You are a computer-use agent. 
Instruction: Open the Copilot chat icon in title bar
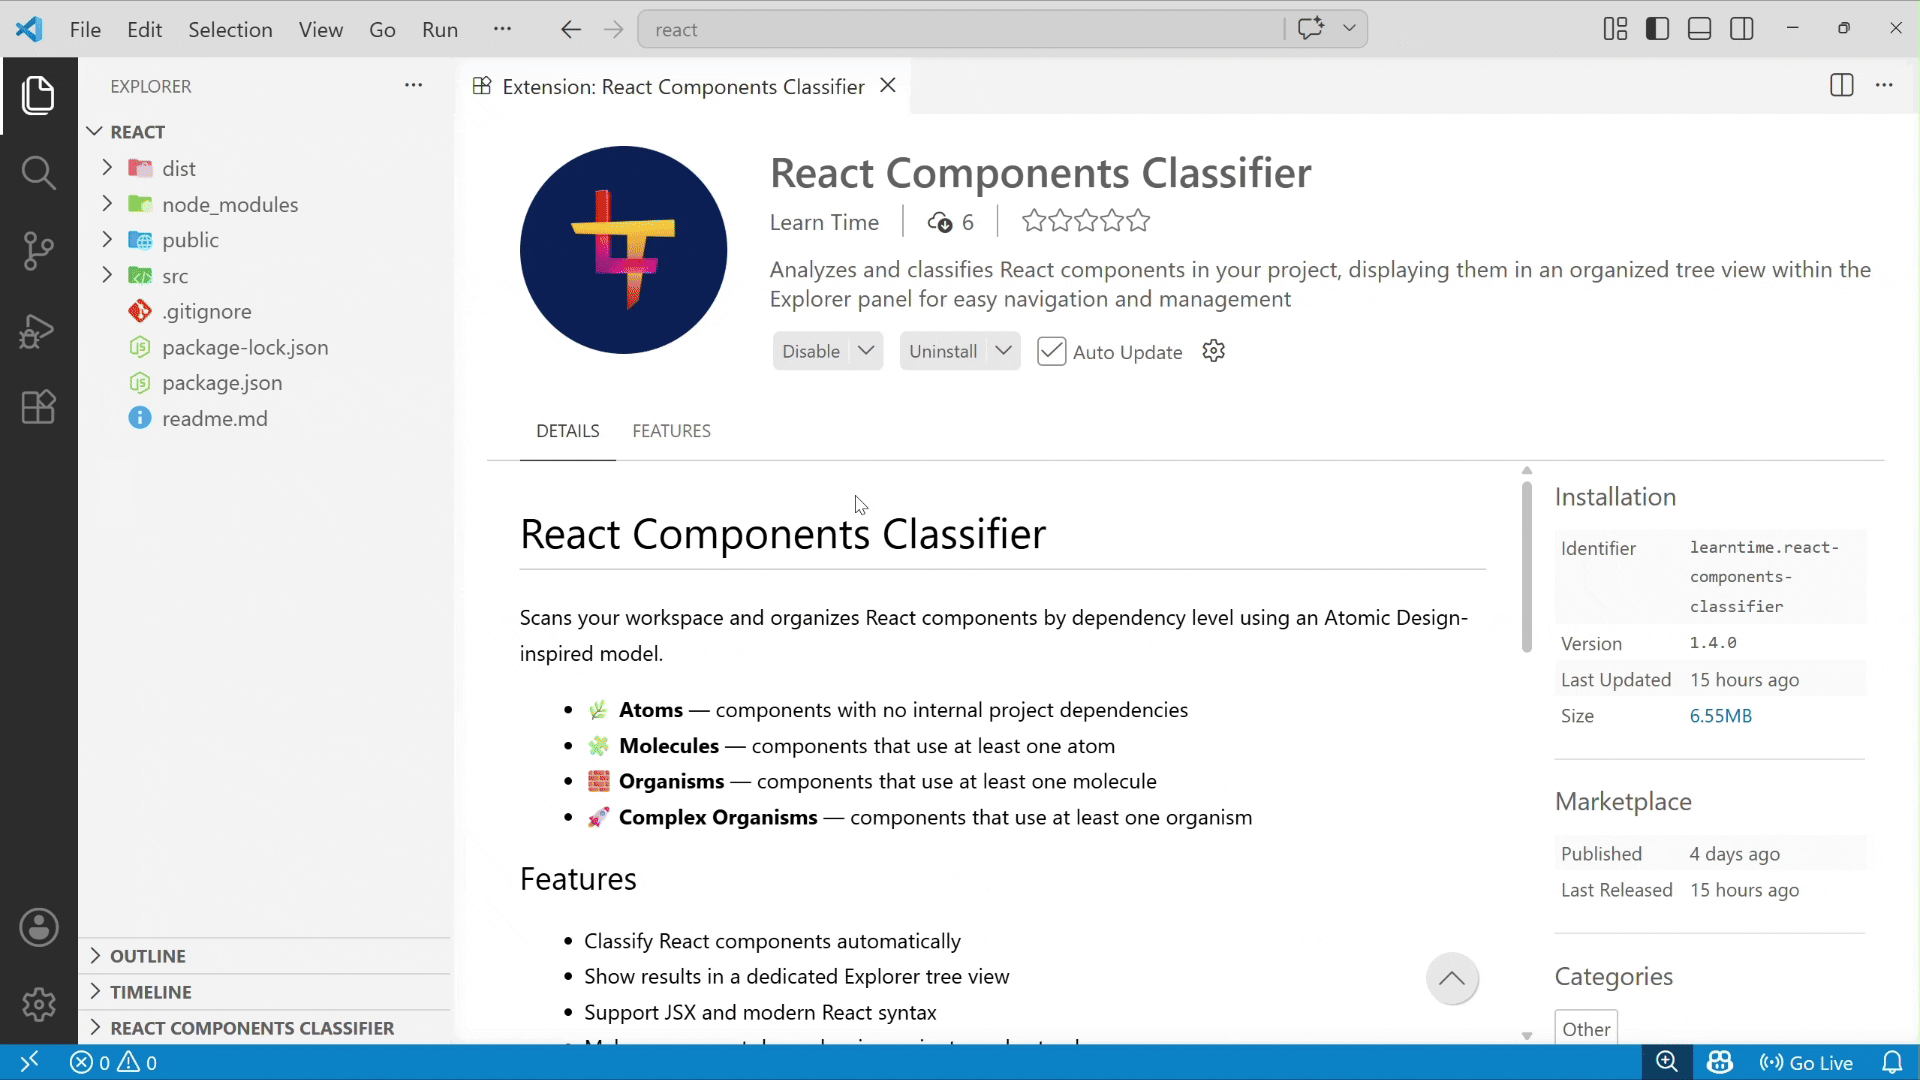1311,28
